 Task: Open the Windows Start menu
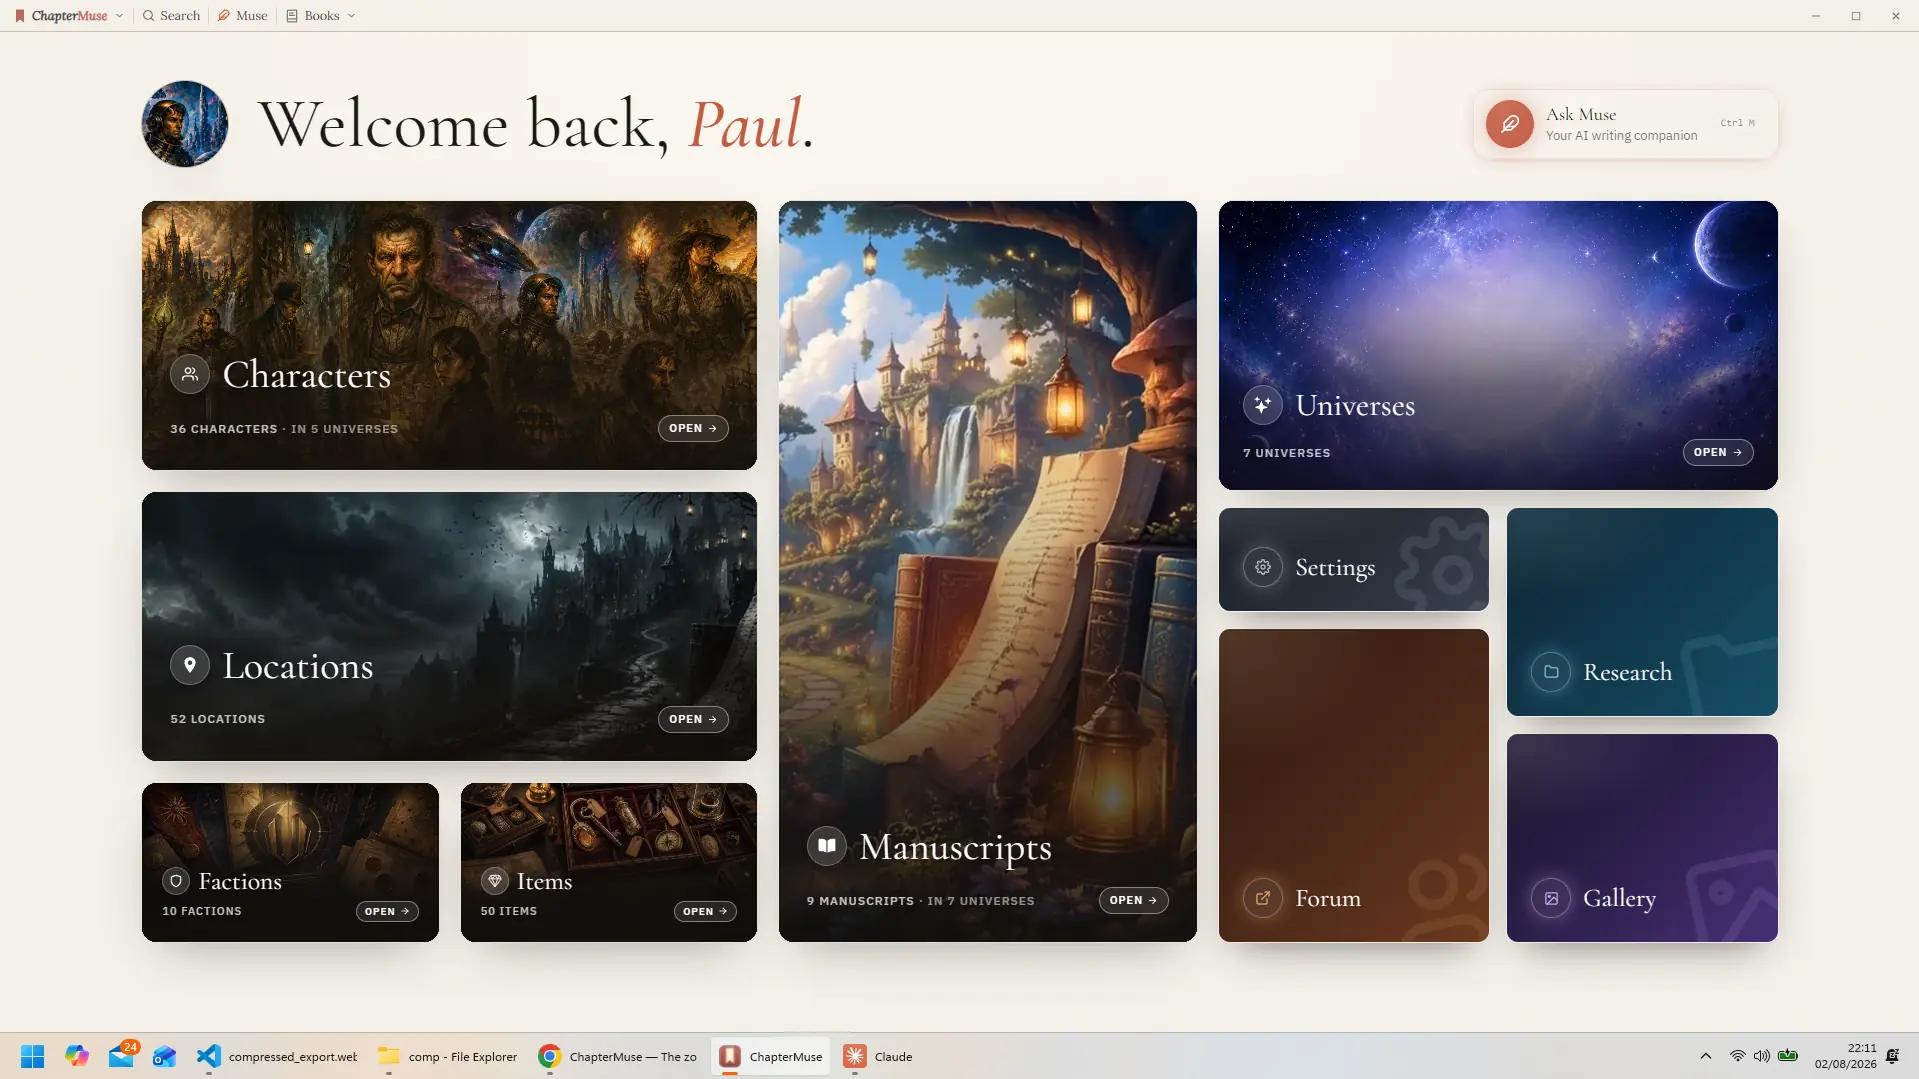pyautogui.click(x=33, y=1056)
